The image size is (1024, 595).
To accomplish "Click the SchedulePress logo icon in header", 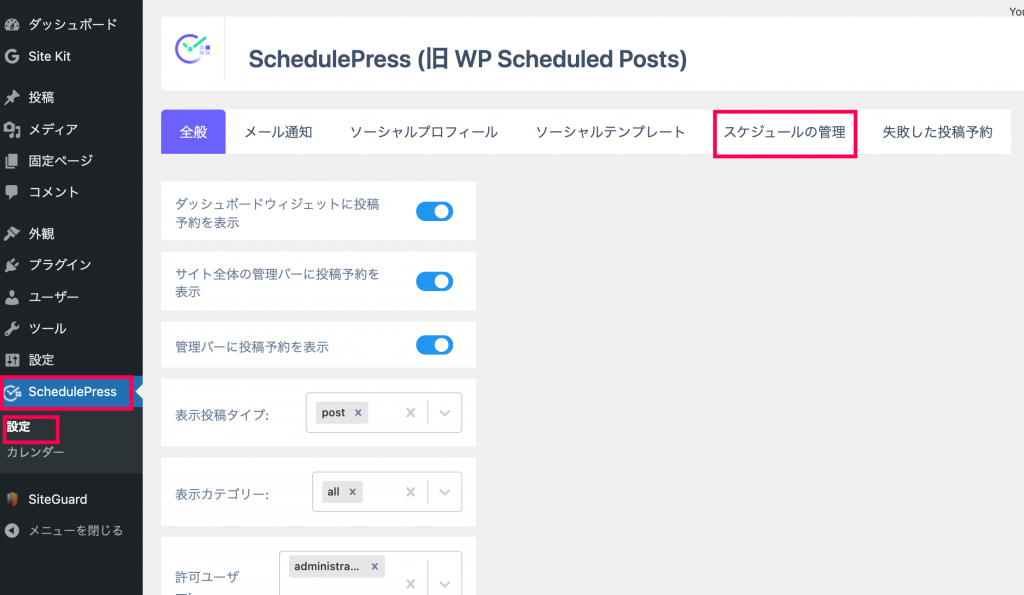I will click(192, 49).
